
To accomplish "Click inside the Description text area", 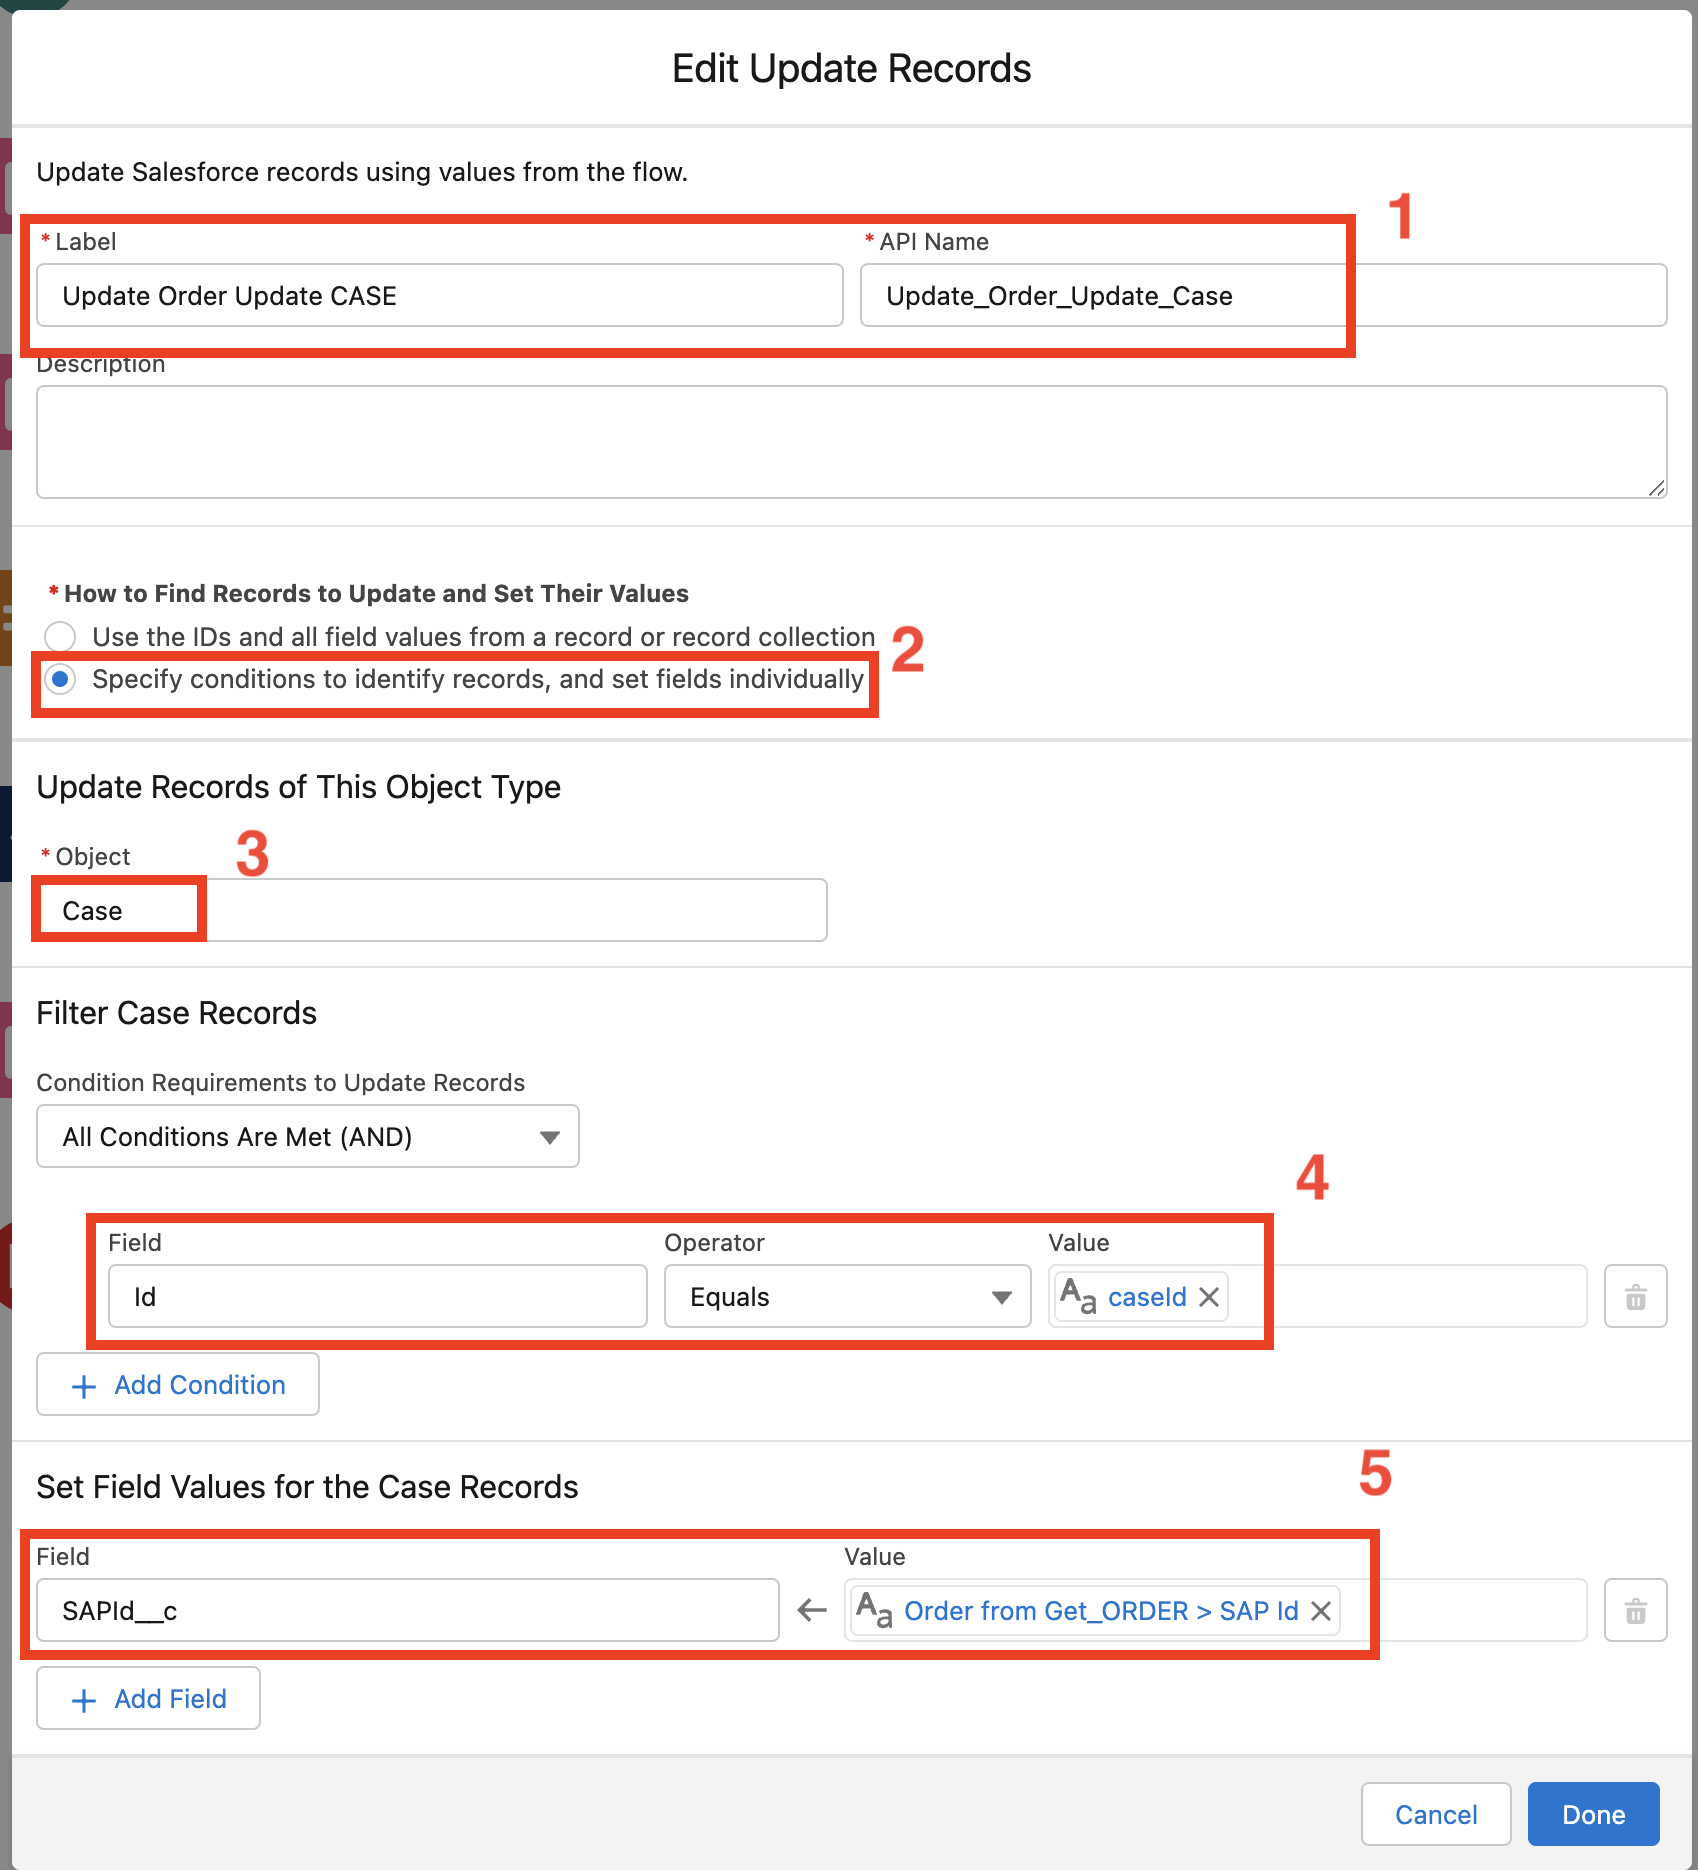I will click(x=851, y=442).
